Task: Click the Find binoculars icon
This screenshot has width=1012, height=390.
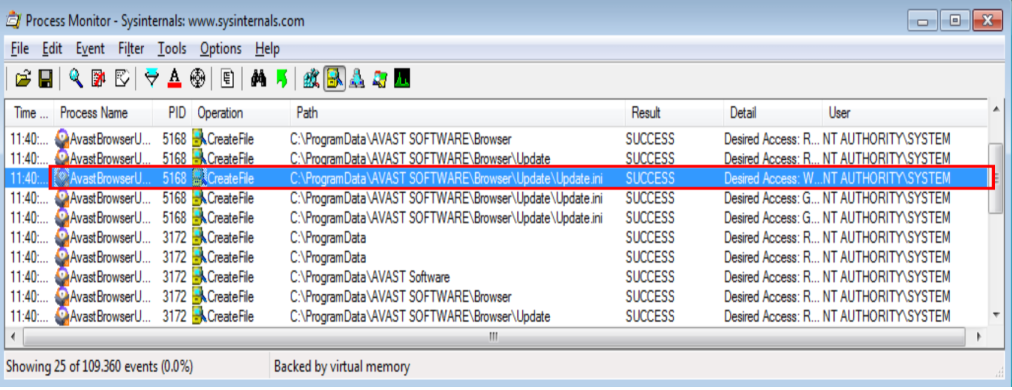Action: pos(259,79)
